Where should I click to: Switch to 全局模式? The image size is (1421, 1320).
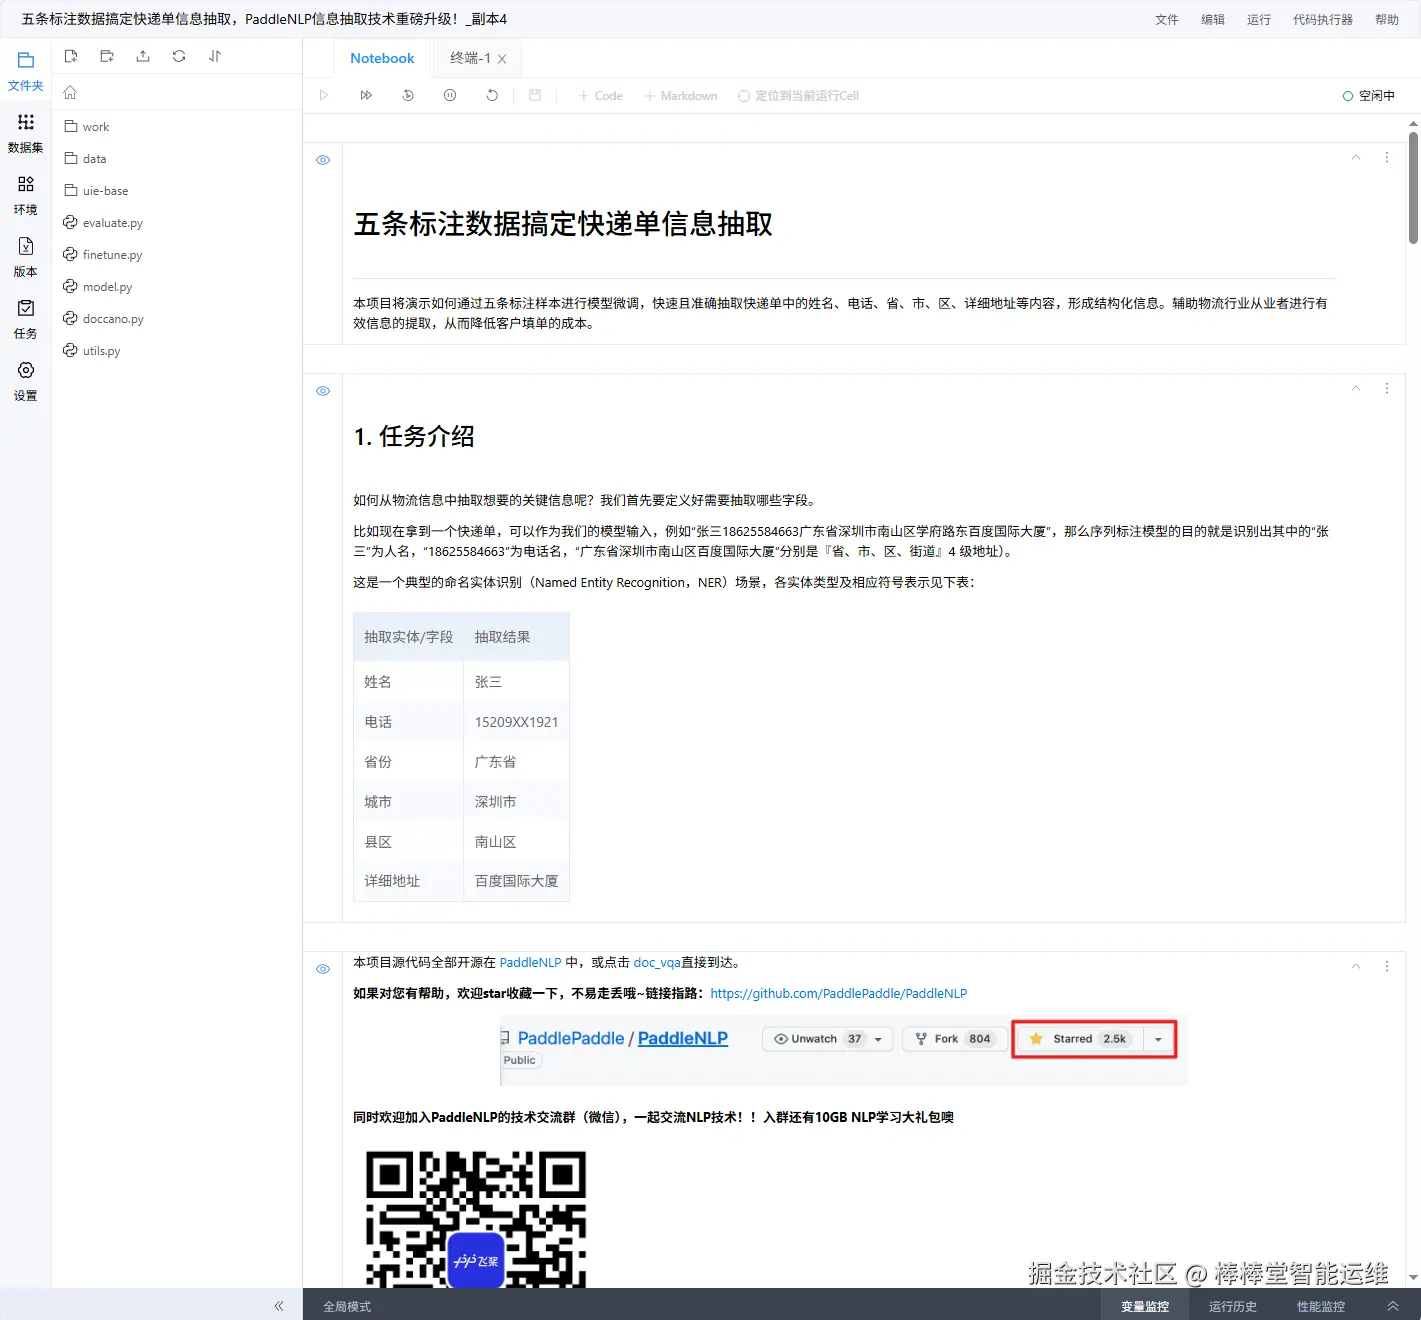347,1306
